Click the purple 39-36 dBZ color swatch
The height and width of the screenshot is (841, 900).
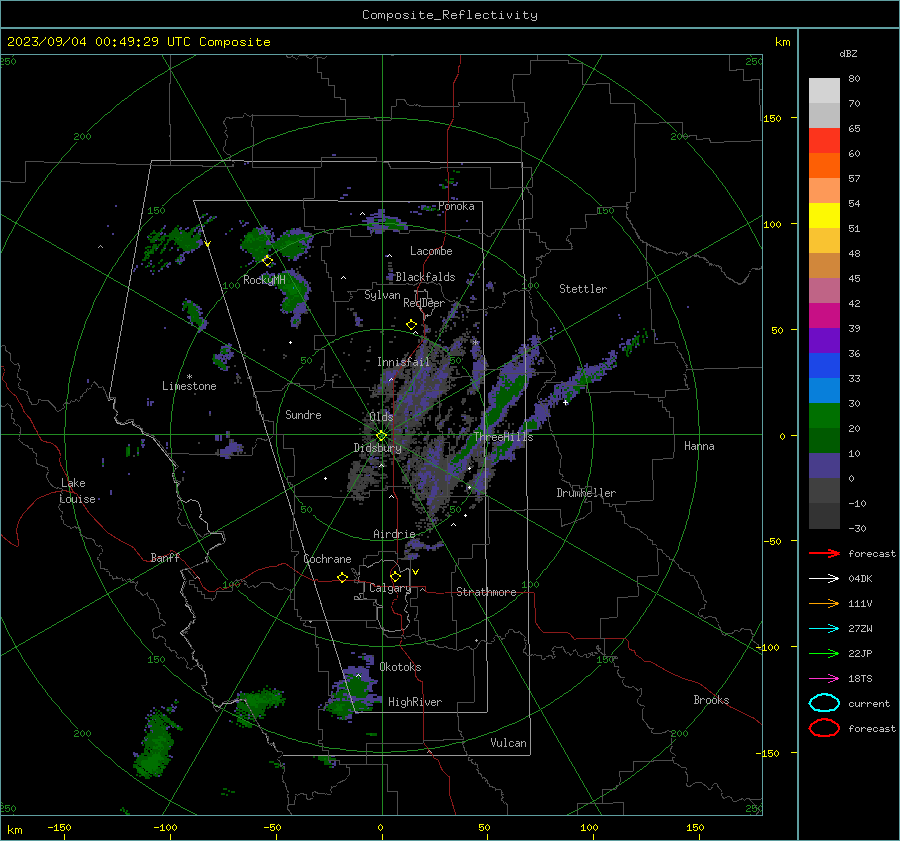[x=824, y=341]
